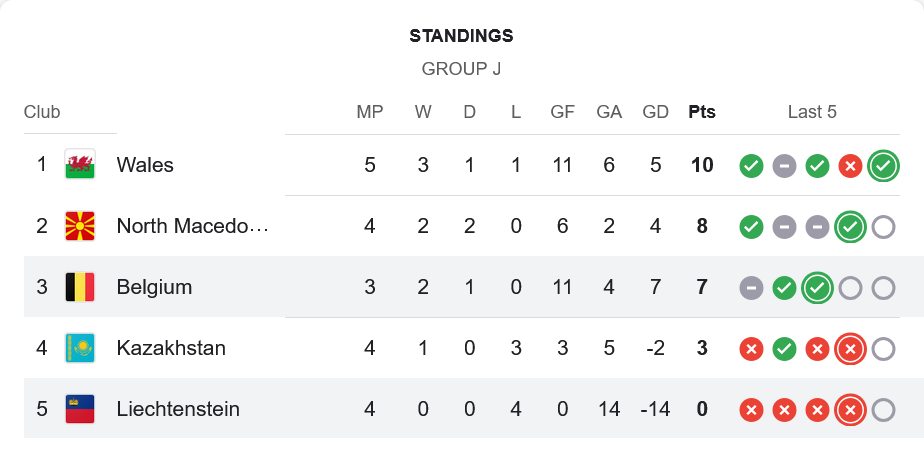Click North Macedonia's ringed latest win icon

[850, 227]
